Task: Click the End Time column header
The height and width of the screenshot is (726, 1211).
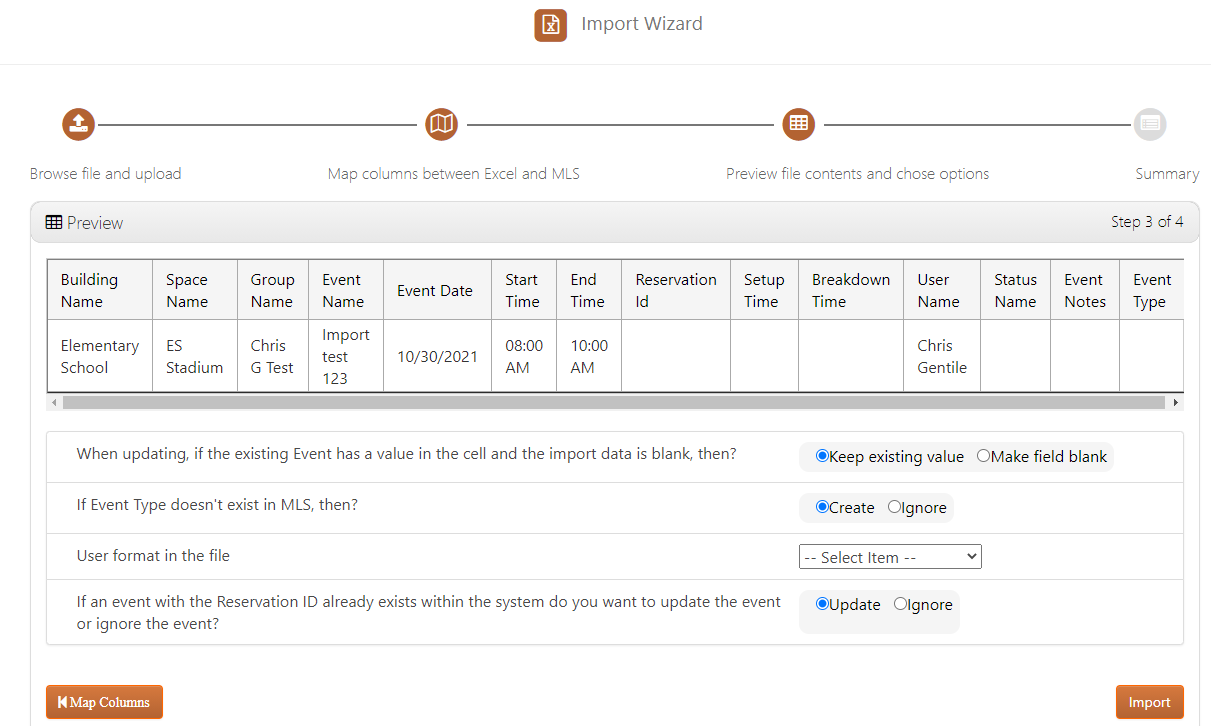Action: (589, 290)
